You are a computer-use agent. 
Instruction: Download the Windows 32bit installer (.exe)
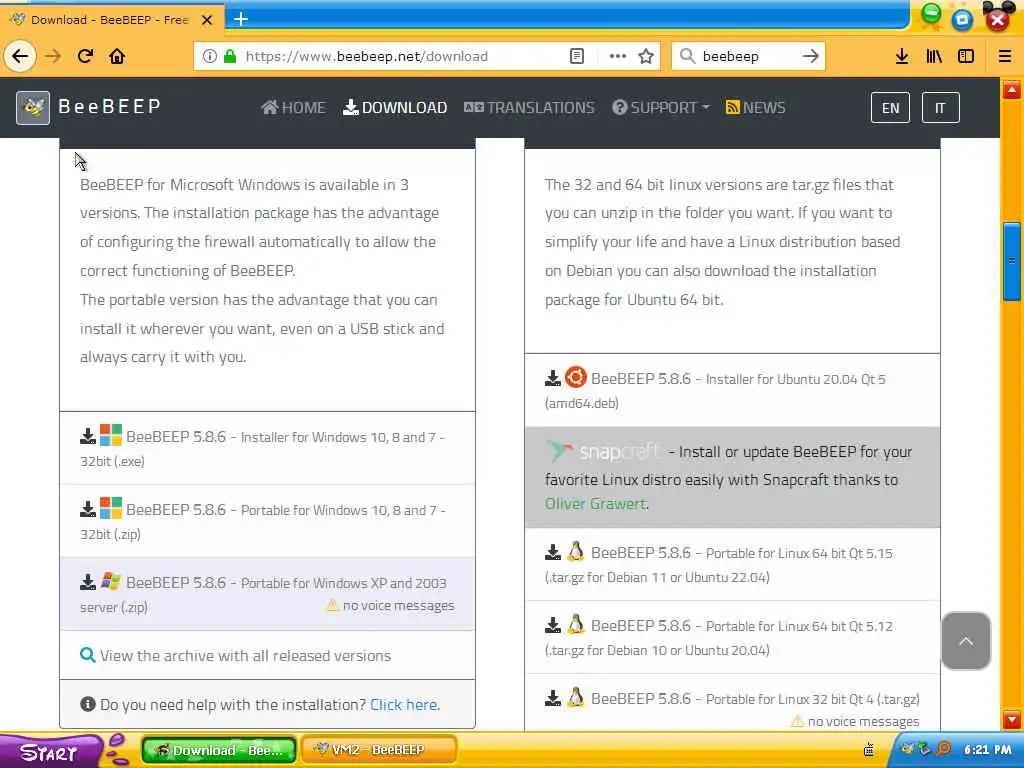[x=267, y=448]
